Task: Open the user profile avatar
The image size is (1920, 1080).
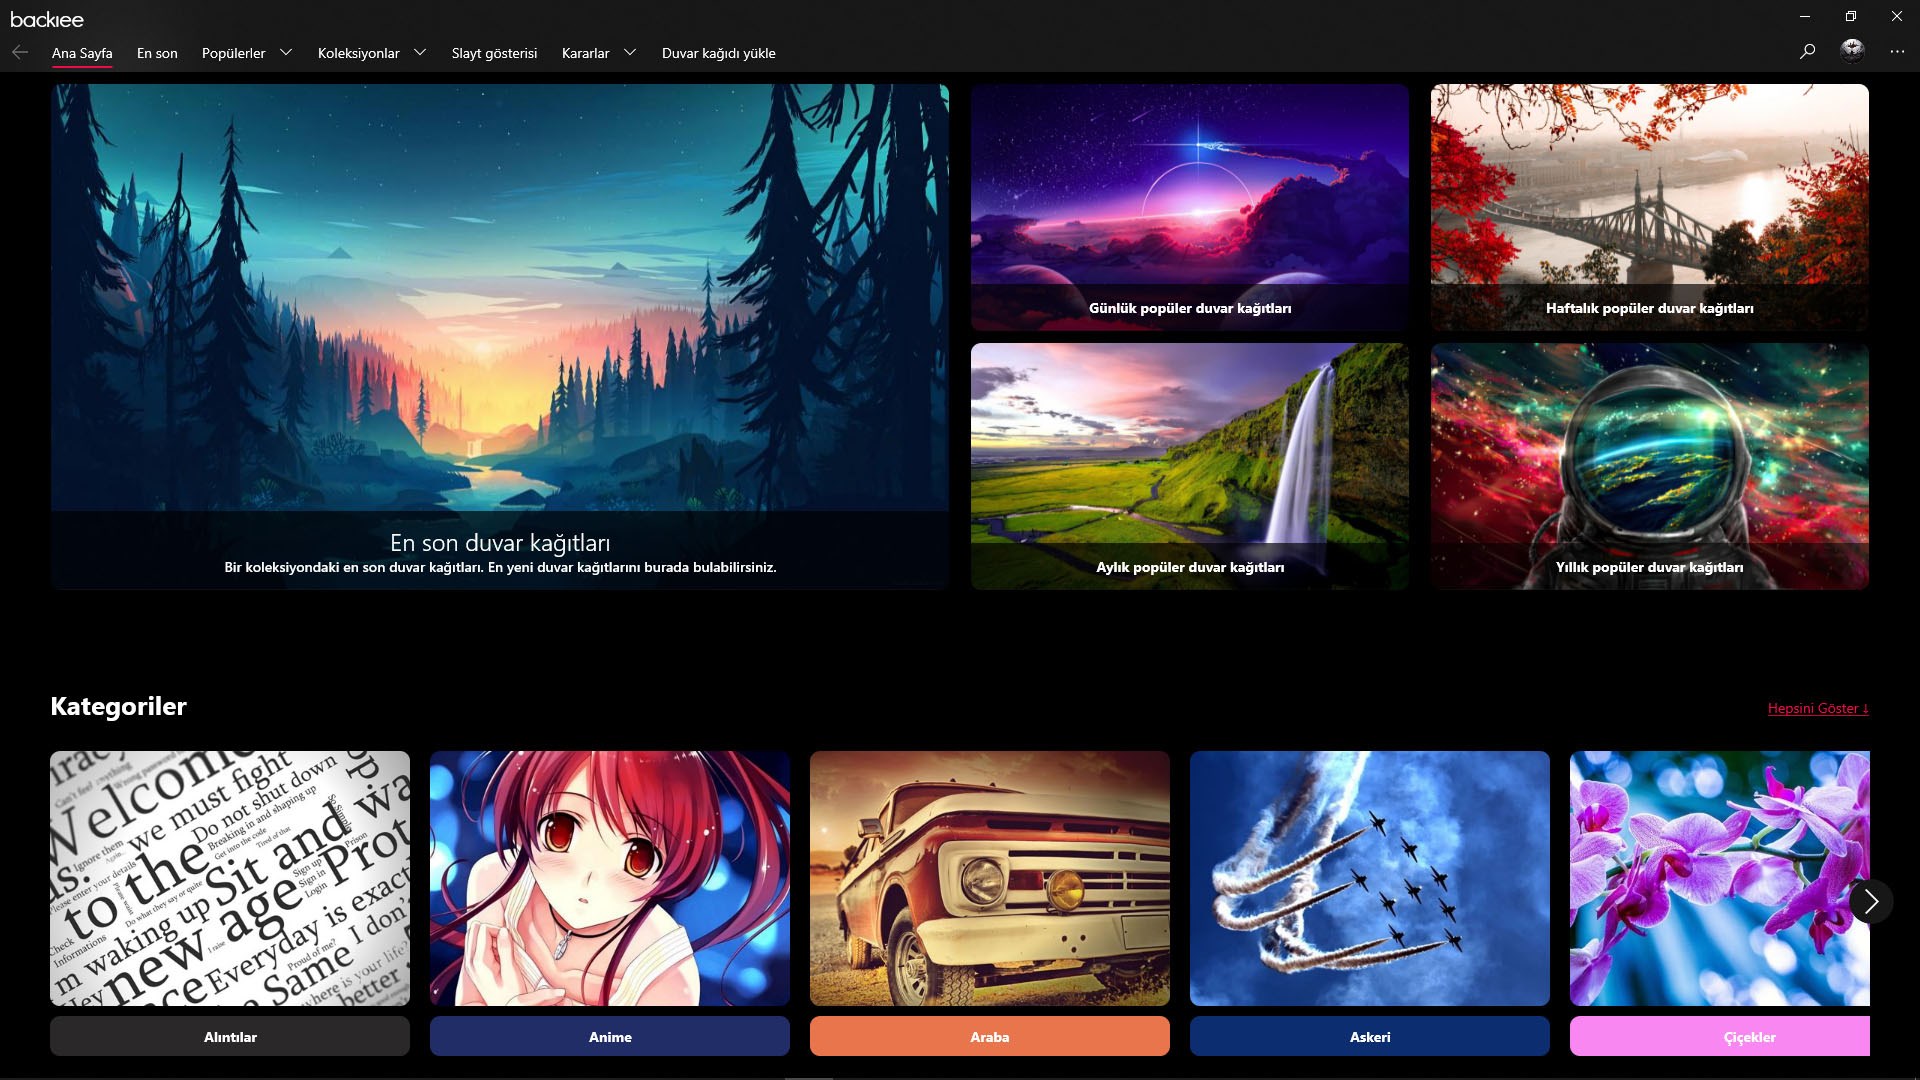Action: pos(1852,51)
